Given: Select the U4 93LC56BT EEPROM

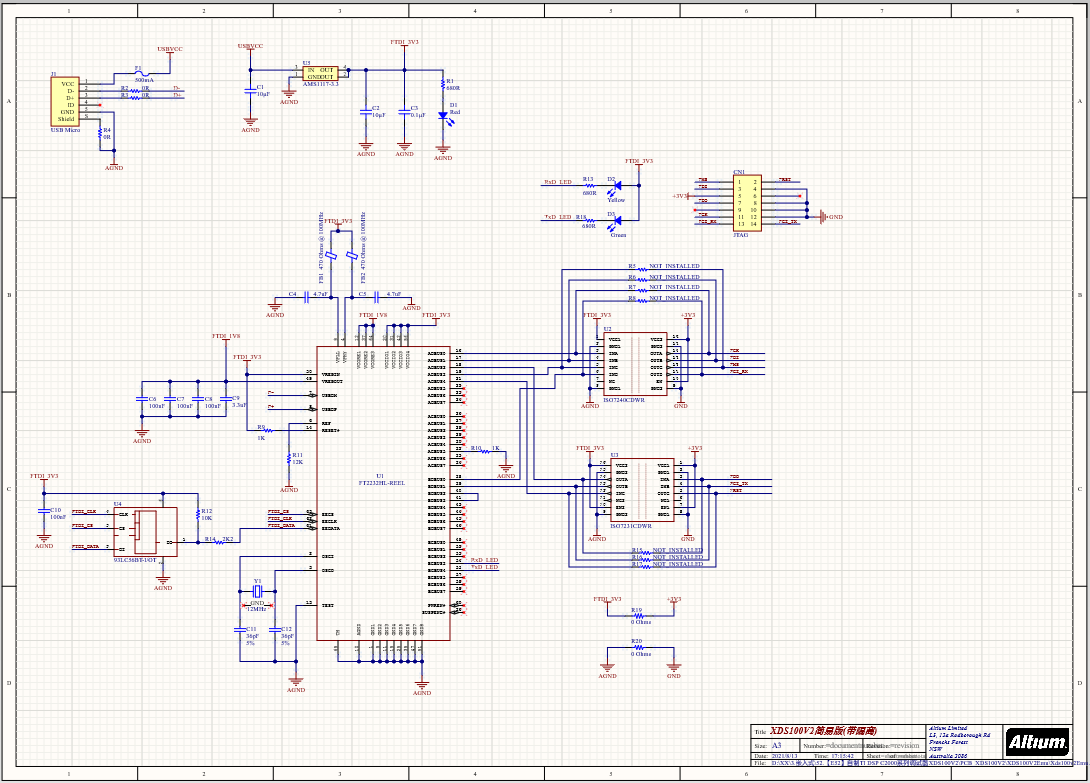Looking at the screenshot, I should tap(145, 532).
